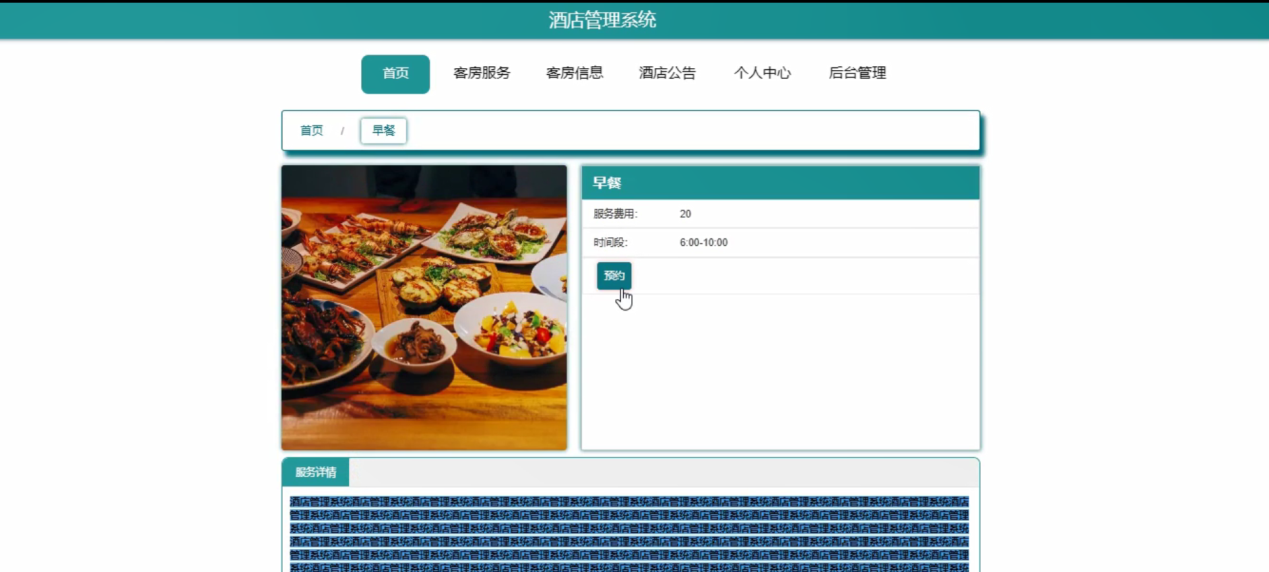Open the breakfast food photo
The width and height of the screenshot is (1269, 572).
click(x=424, y=308)
